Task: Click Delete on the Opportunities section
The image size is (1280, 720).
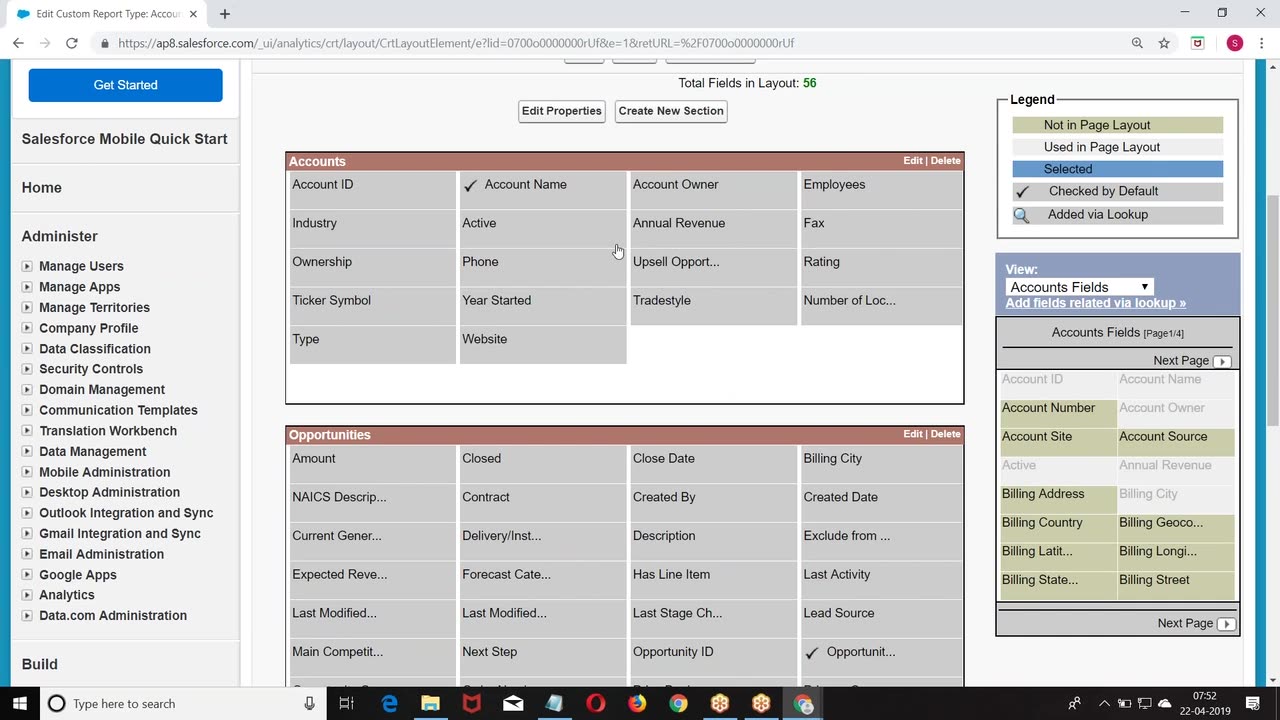Action: 945,434
